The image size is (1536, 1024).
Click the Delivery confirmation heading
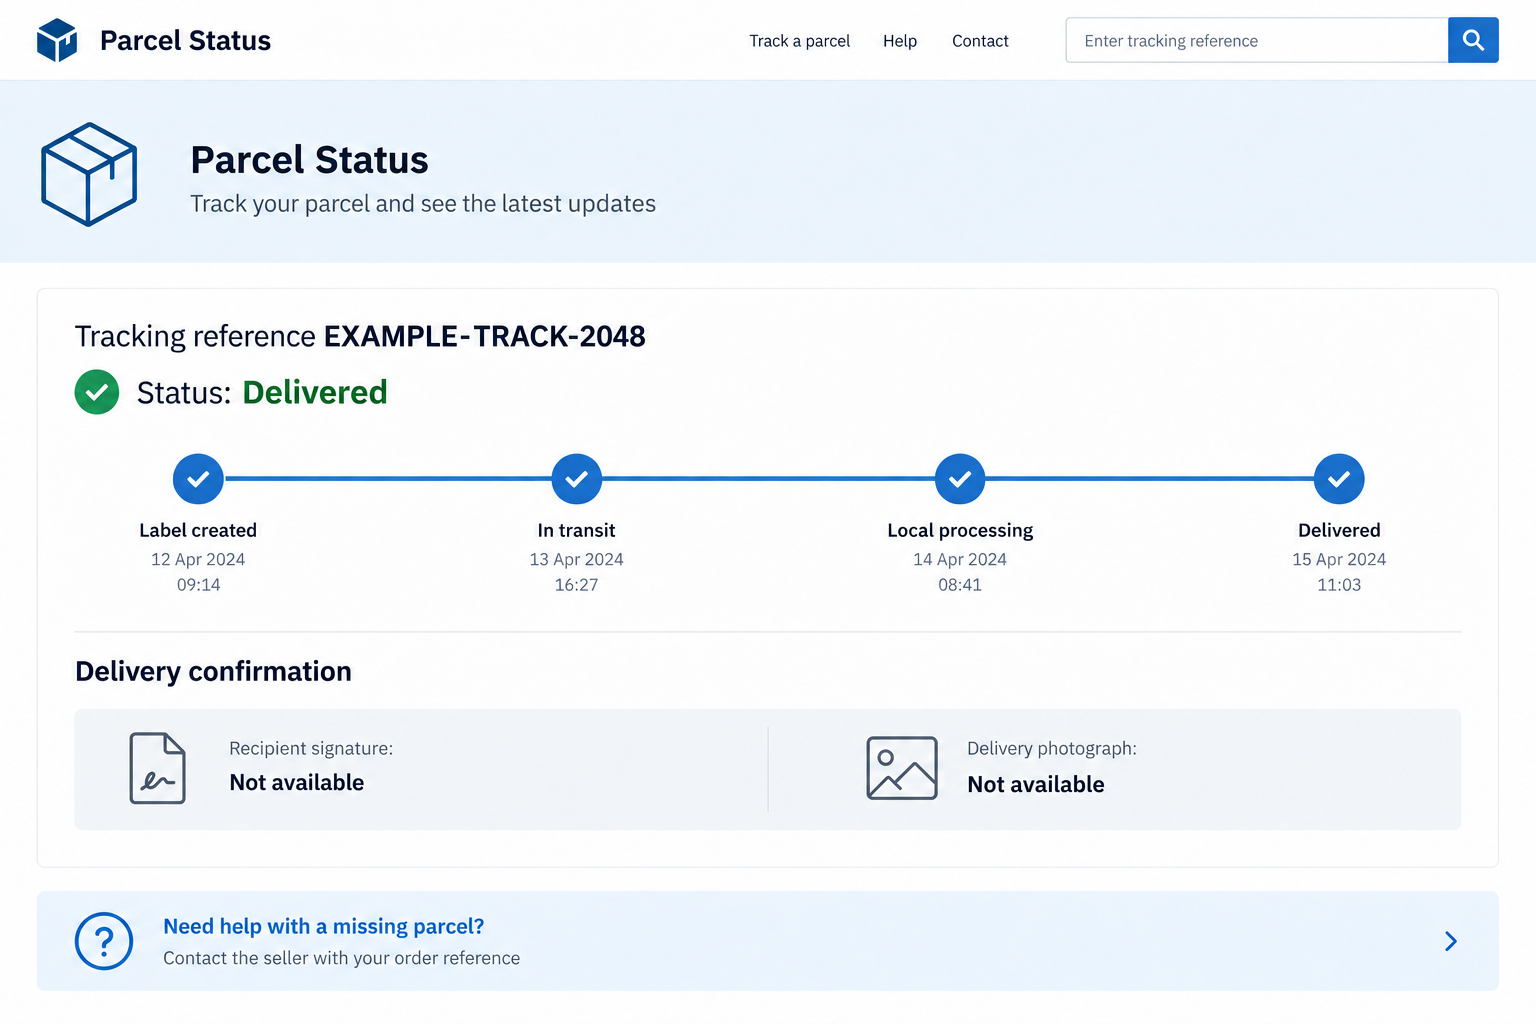213,671
